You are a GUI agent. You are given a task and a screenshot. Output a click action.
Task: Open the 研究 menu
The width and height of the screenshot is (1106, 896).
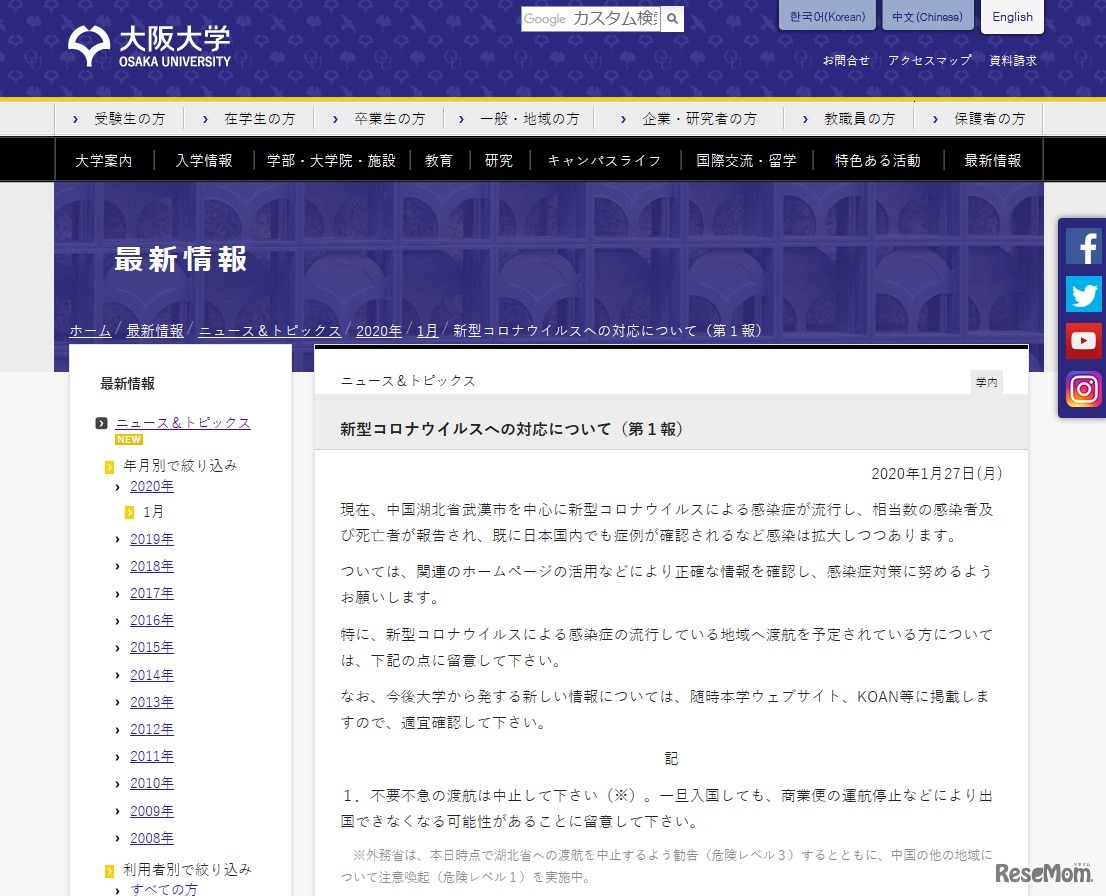(x=498, y=159)
